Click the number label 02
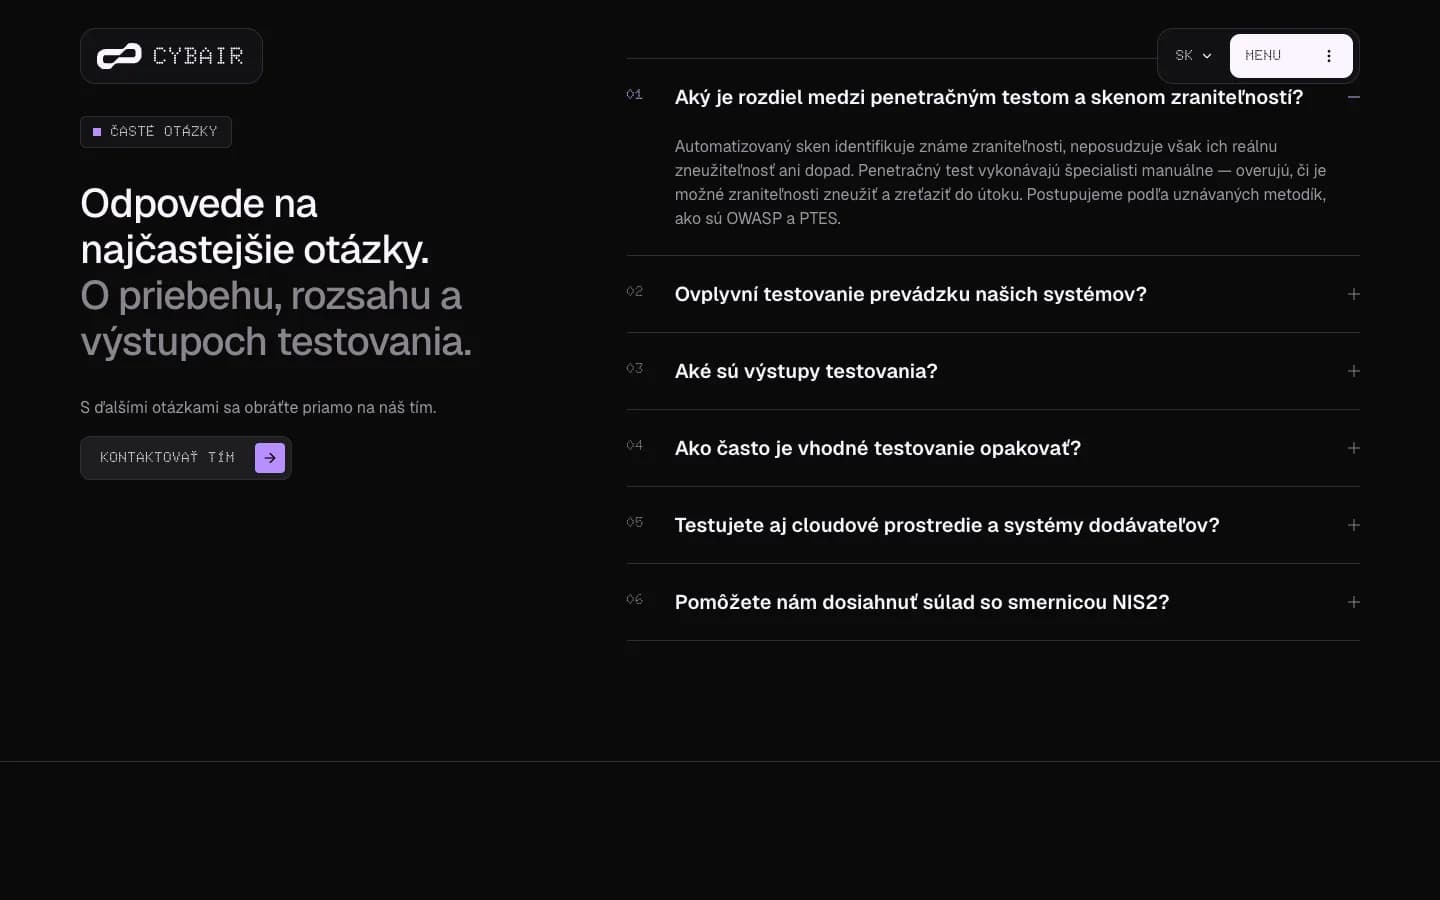1440x900 pixels. point(634,291)
